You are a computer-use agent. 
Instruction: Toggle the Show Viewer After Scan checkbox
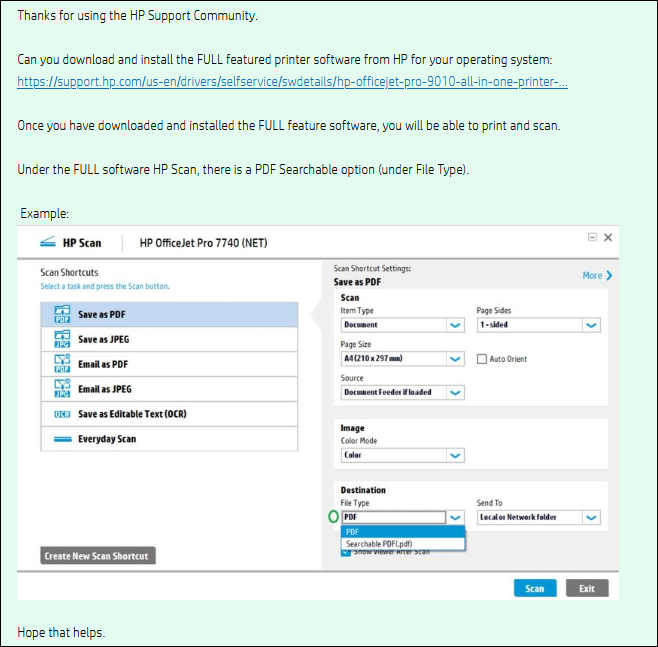(346, 551)
